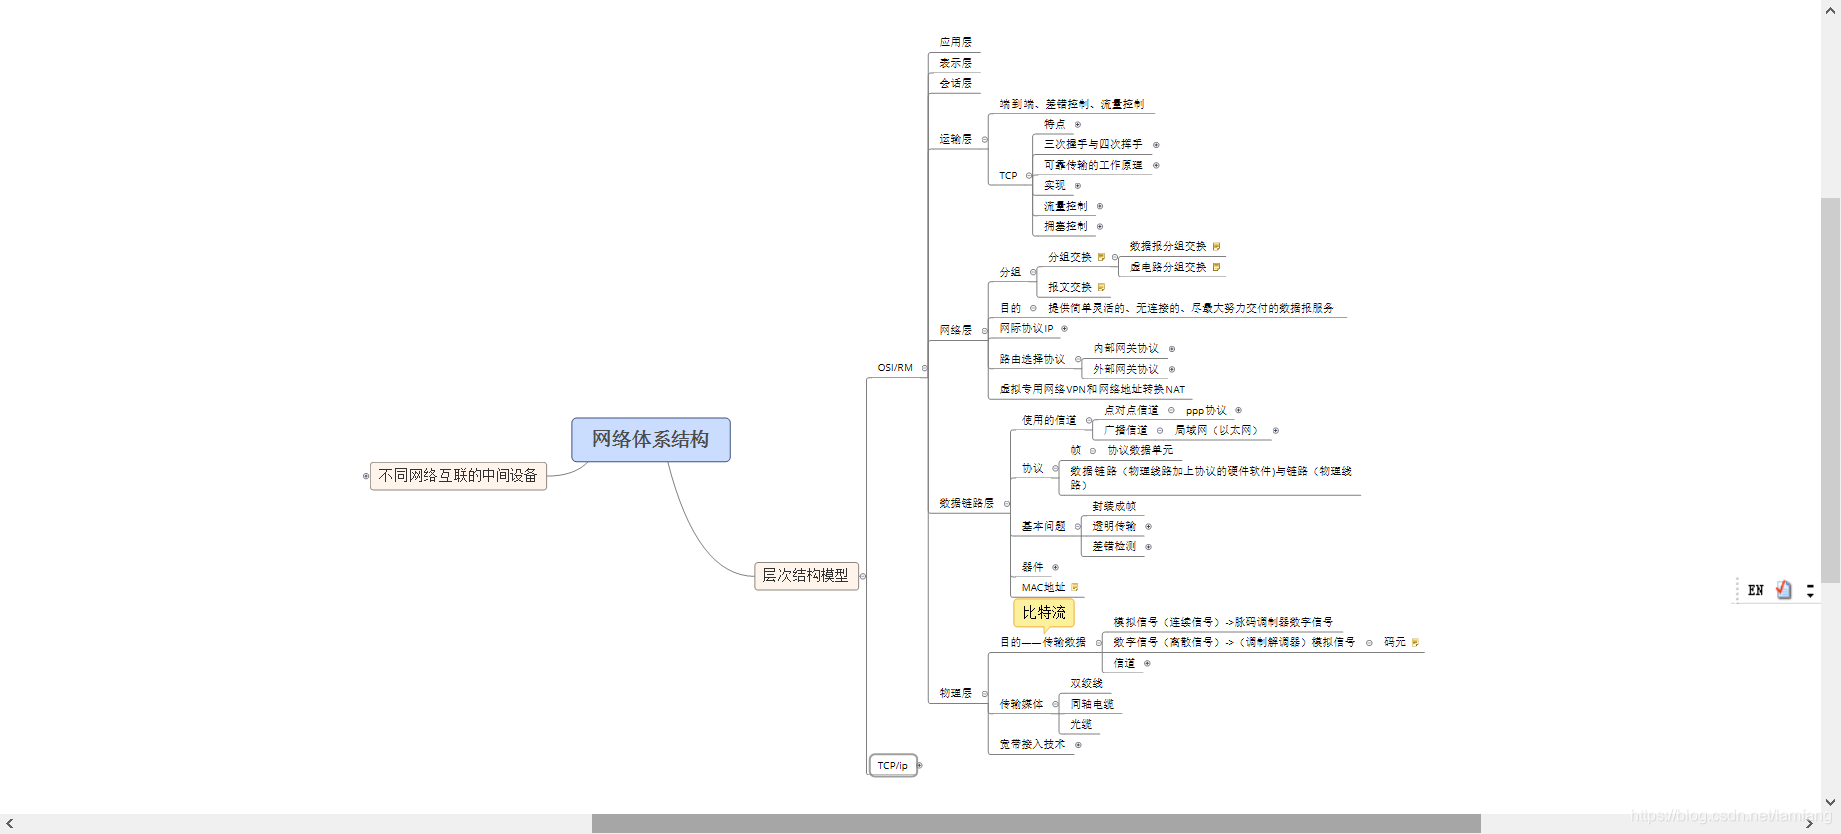Image resolution: width=1841 pixels, height=834 pixels.
Task: Click the IME handwriting pad icon
Action: point(1784,590)
